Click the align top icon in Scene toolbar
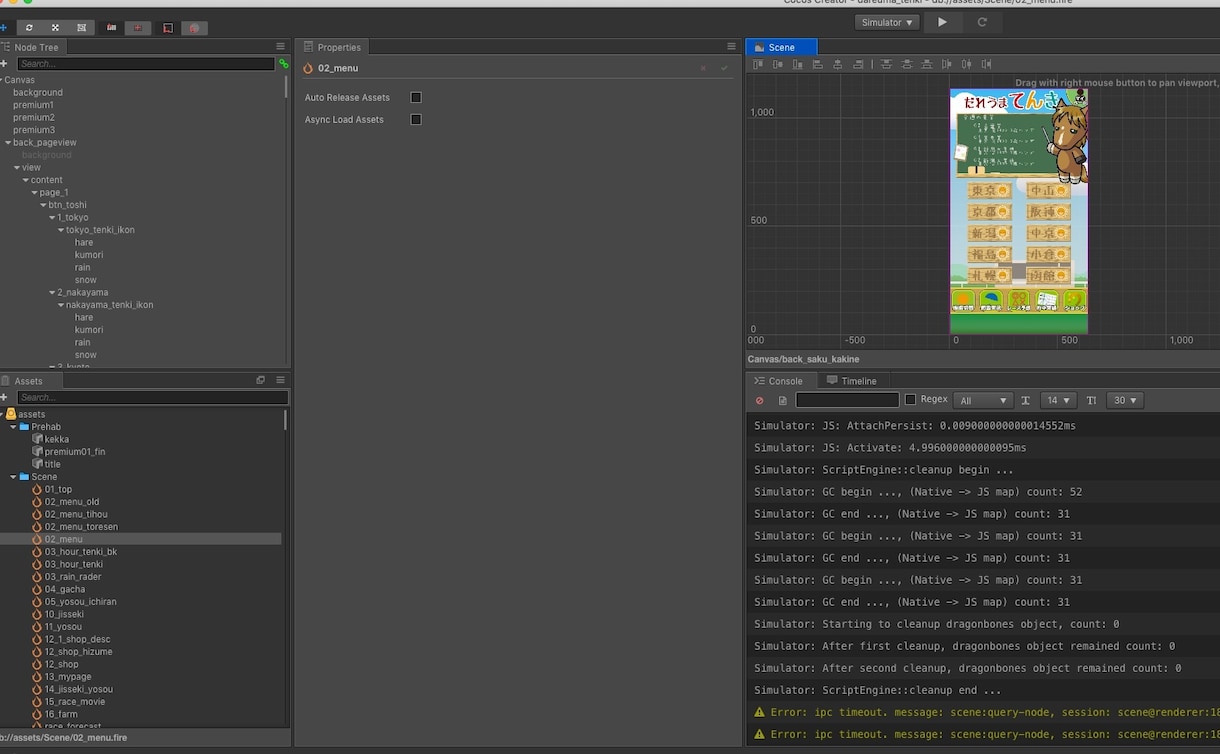This screenshot has height=754, width=1220. click(758, 64)
